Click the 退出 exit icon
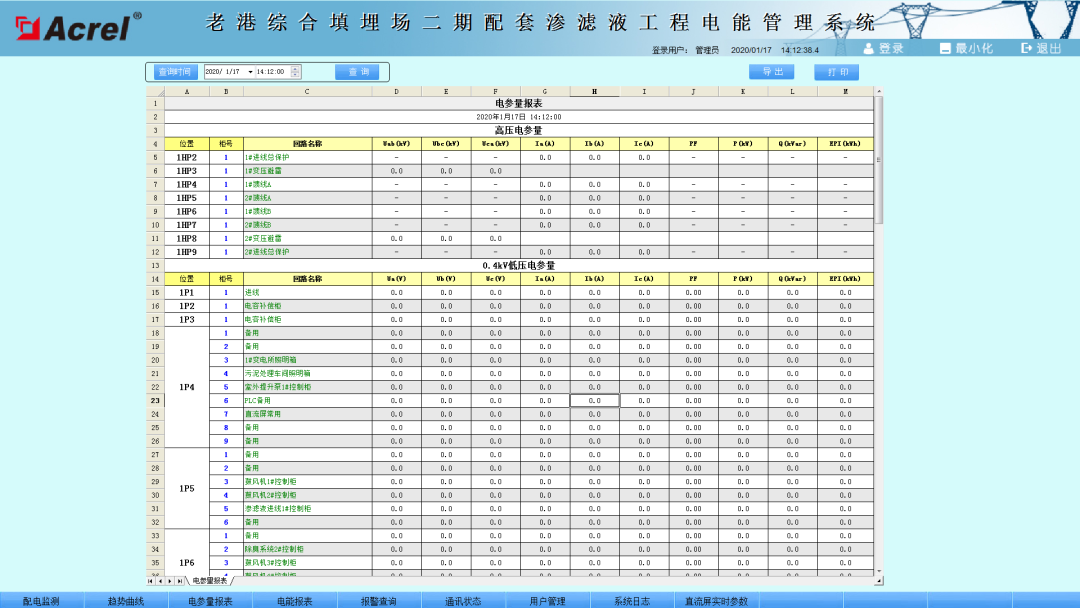 pos(1026,48)
